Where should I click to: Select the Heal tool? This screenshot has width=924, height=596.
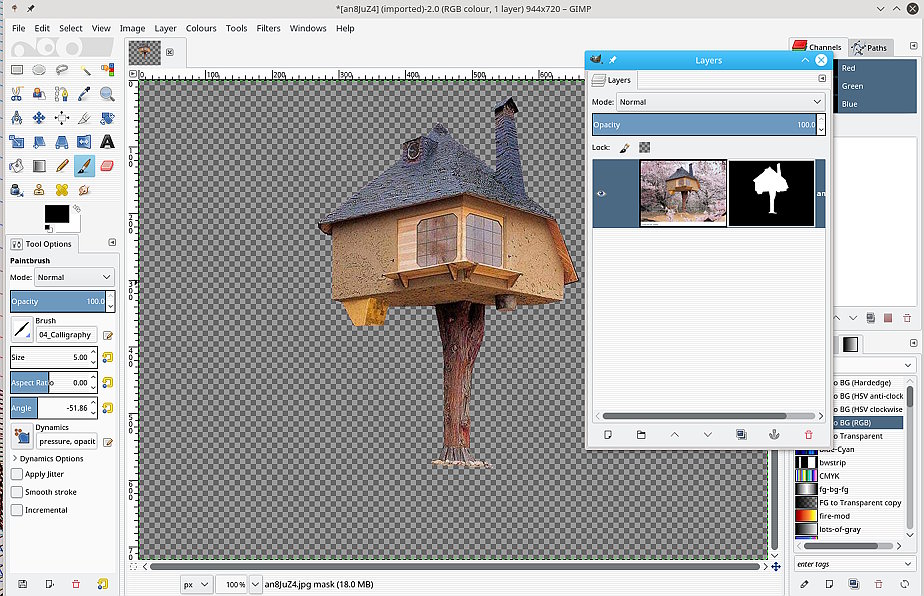62,190
